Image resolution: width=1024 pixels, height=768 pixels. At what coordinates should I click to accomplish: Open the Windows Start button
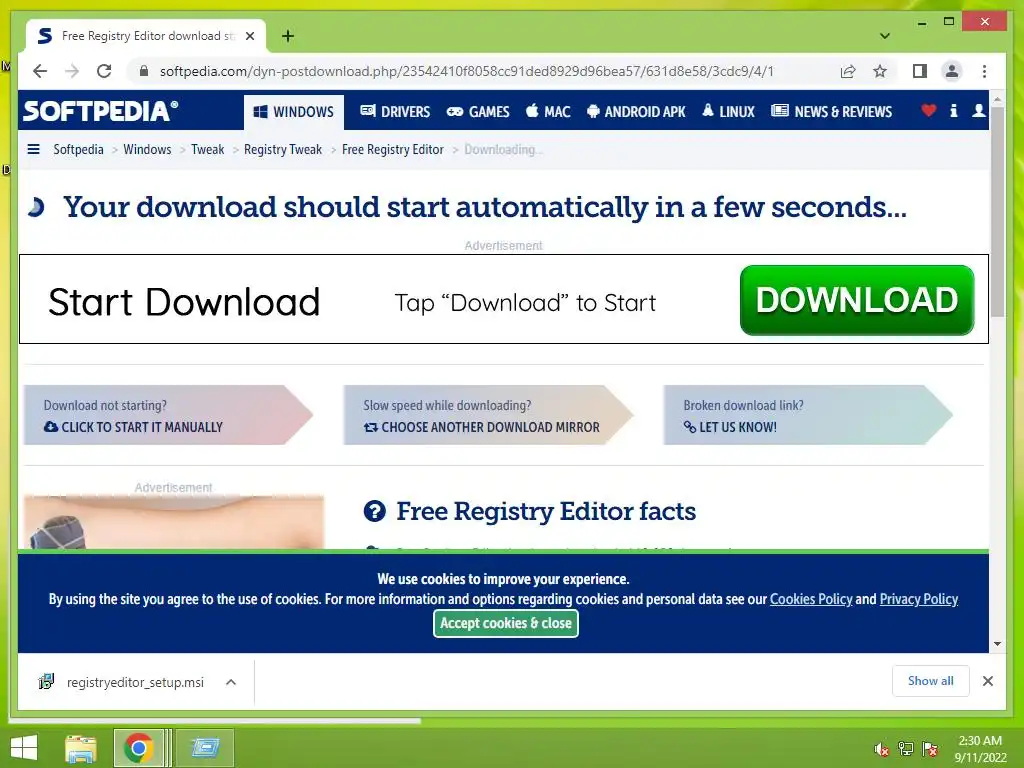24,748
